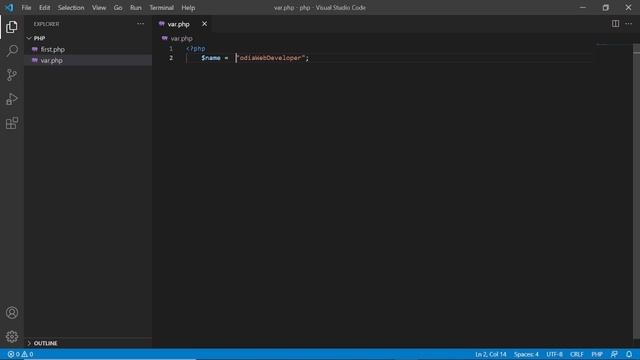Click the "odiaWebDeveloper" string
640x360 pixels.
[271, 58]
